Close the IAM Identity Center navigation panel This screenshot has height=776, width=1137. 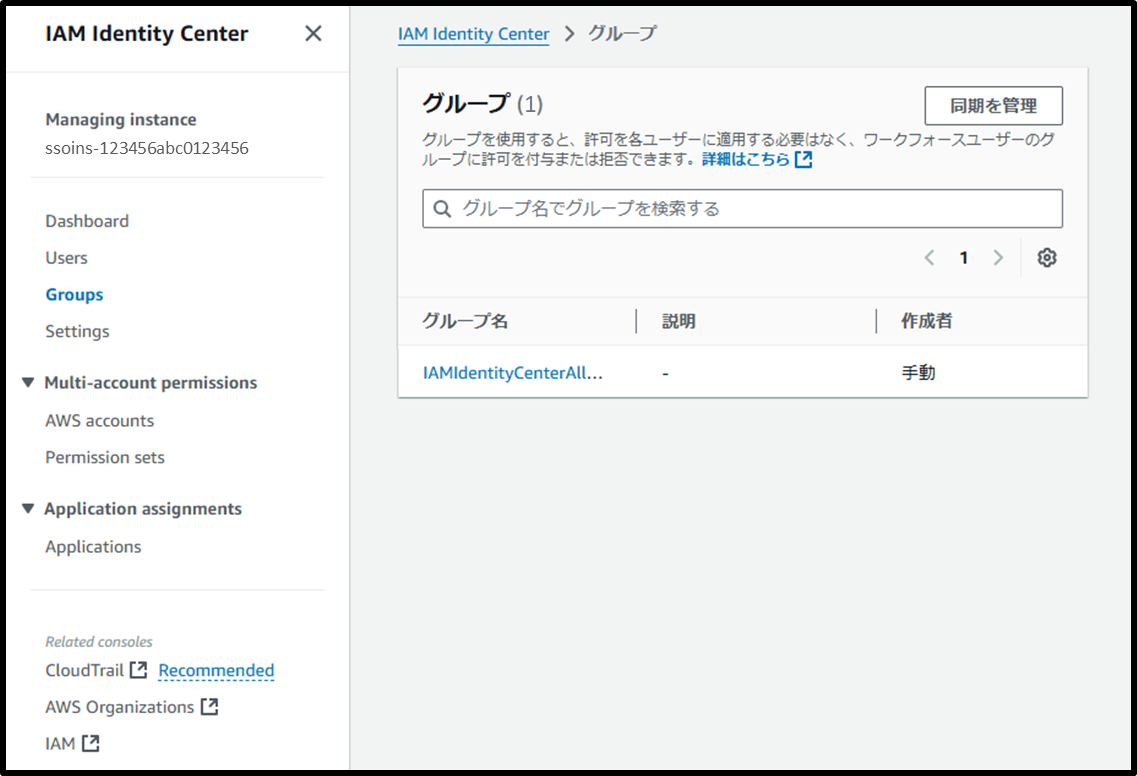tap(313, 33)
